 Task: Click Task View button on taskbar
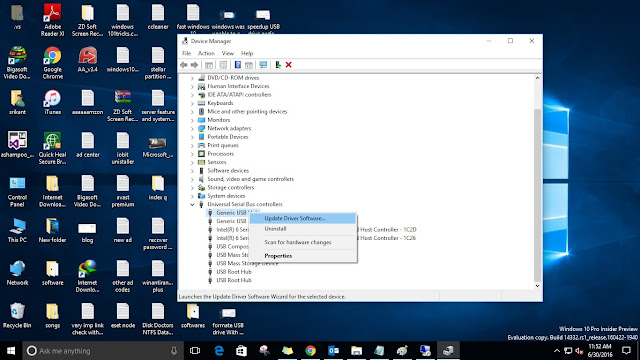tap(195, 351)
